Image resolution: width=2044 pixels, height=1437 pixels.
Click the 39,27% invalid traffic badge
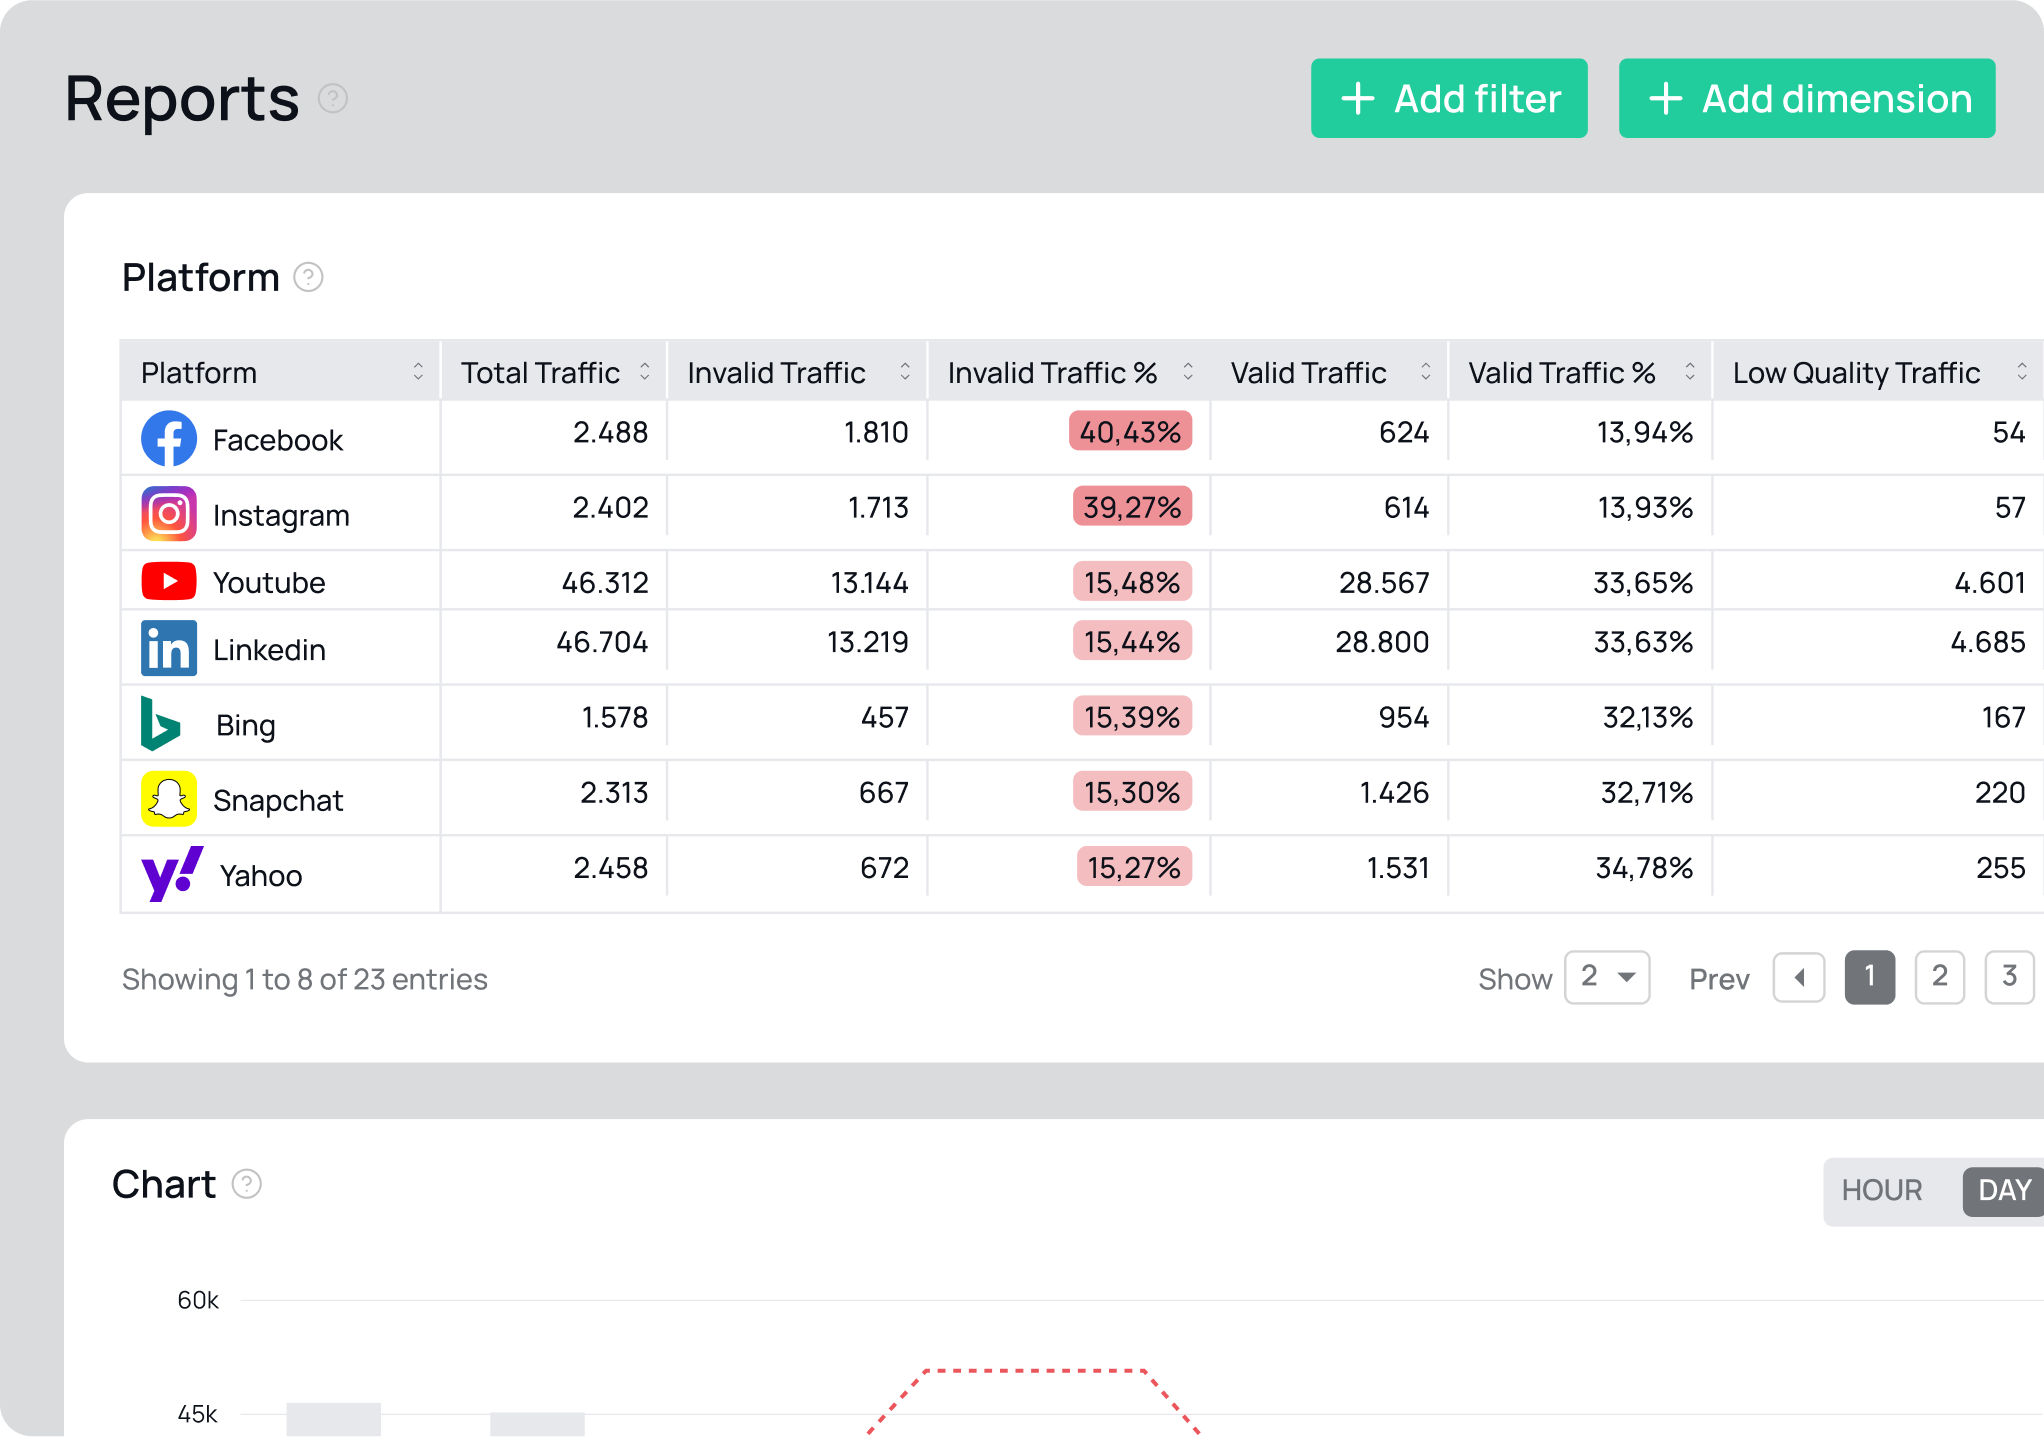coord(1132,506)
